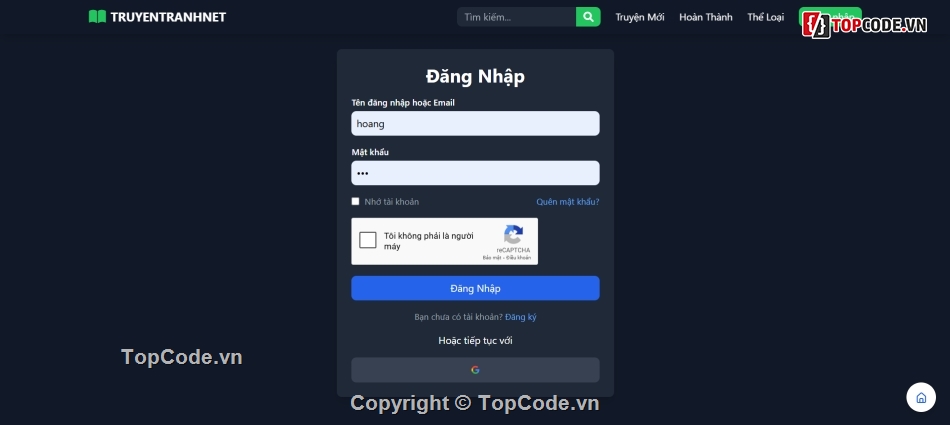
Task: Click the 'Mật khẩu' password field
Action: pos(475,173)
